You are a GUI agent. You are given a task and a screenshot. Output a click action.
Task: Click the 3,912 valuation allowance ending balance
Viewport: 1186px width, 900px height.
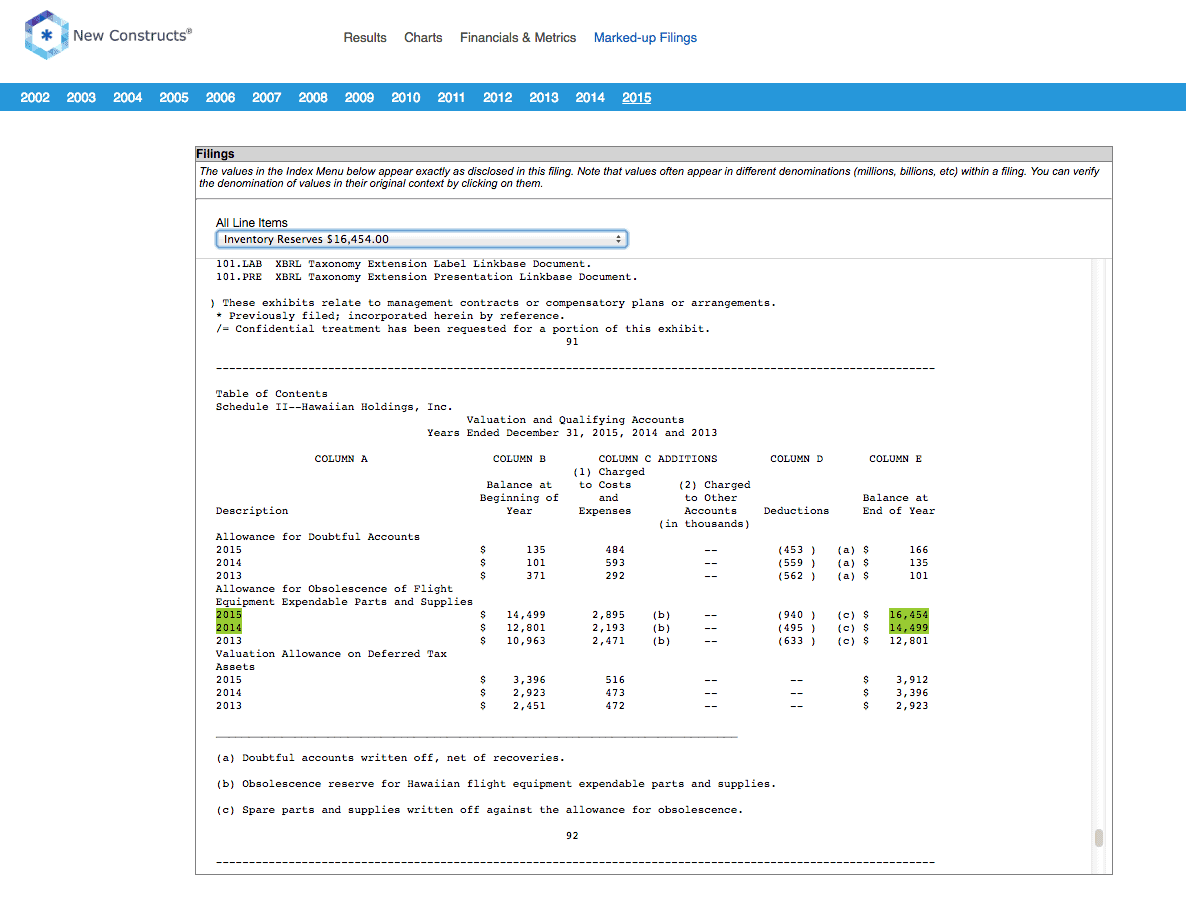pos(911,680)
